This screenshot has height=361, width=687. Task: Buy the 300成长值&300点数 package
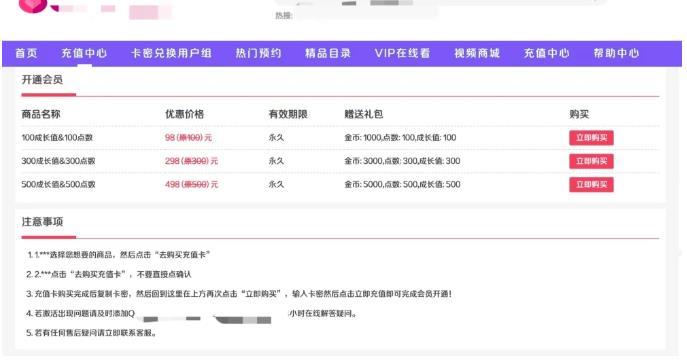click(591, 161)
